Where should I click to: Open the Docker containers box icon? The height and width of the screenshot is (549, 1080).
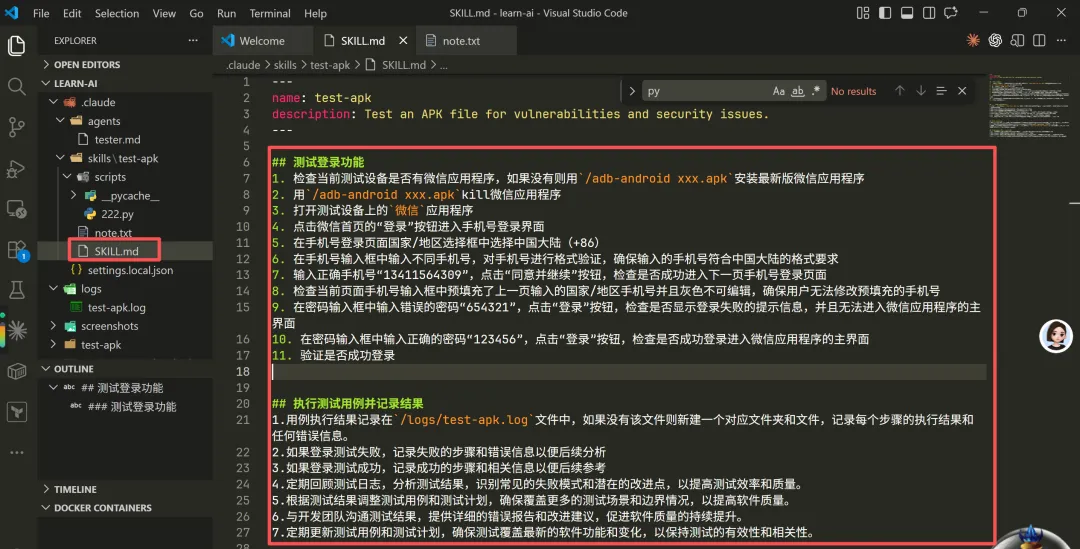tap(17, 372)
